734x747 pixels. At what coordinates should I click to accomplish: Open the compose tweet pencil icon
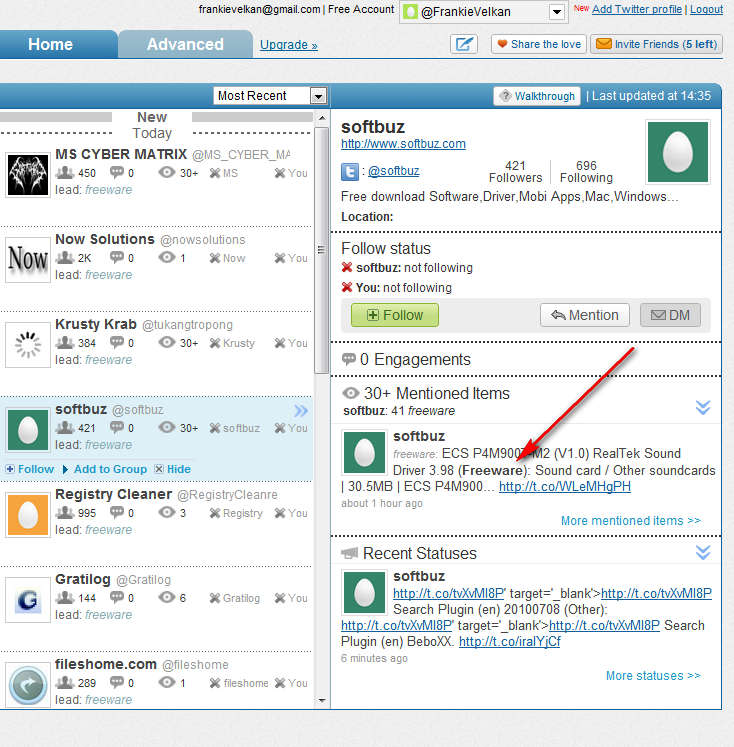tap(463, 44)
